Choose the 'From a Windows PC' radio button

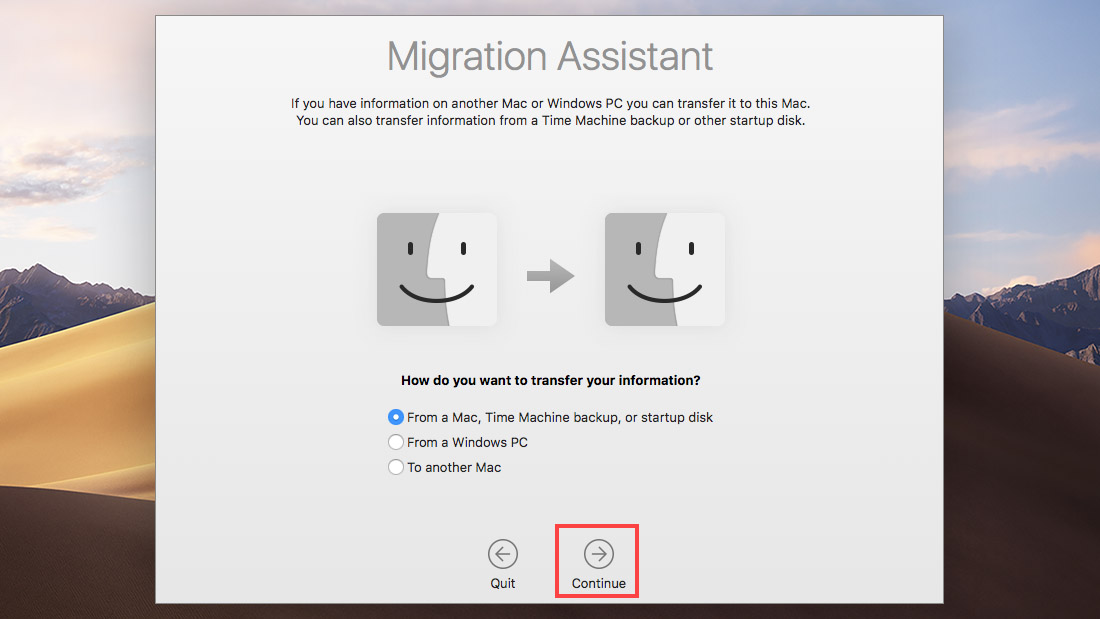point(395,442)
